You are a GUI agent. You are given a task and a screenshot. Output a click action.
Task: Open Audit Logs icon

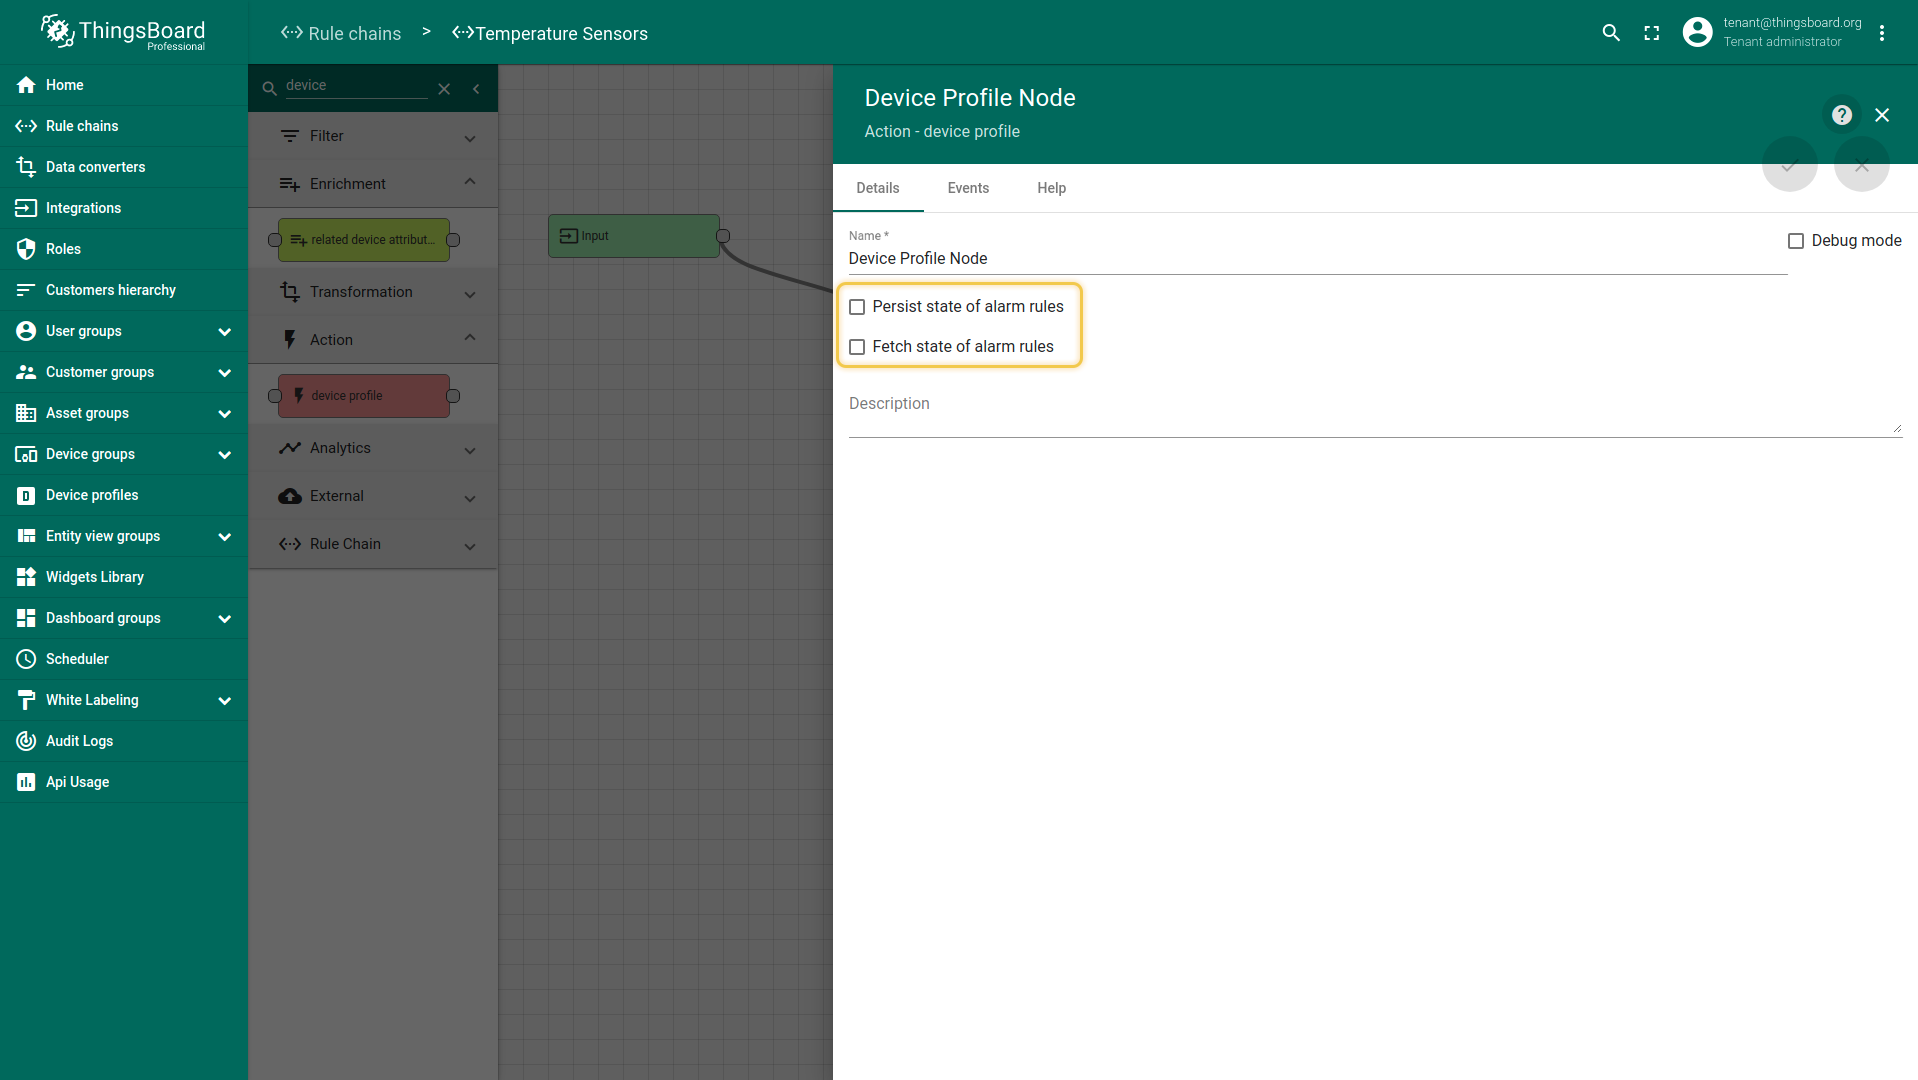26,741
